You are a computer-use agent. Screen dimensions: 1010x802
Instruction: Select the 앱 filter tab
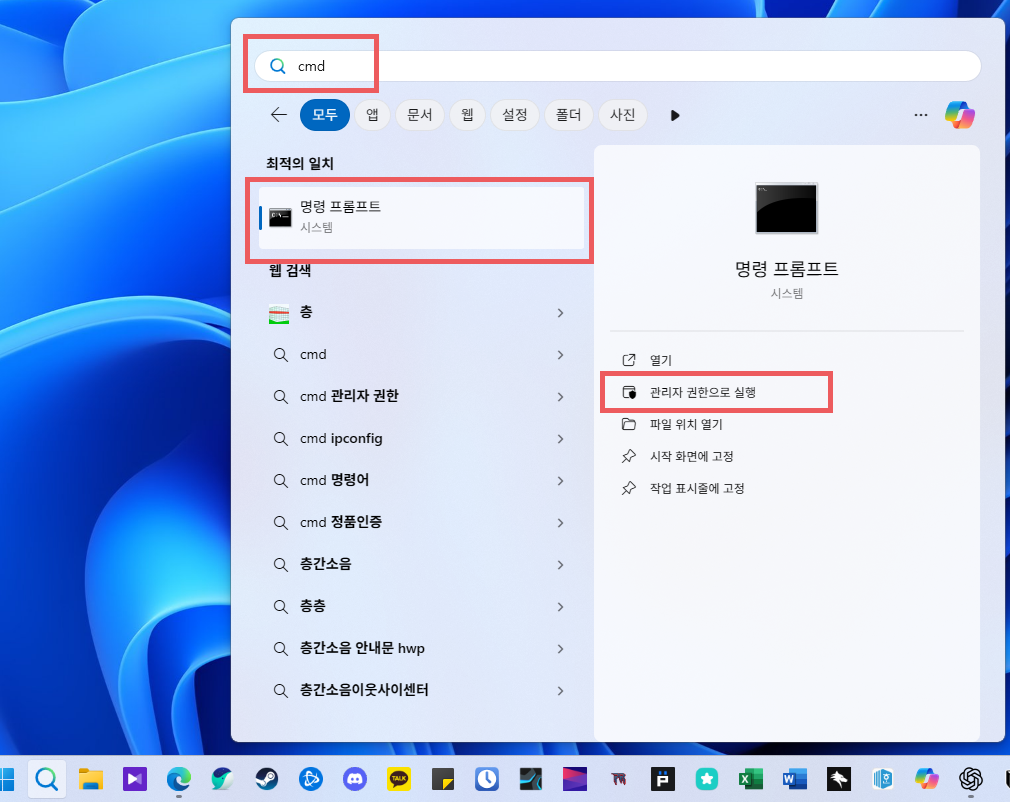point(372,115)
